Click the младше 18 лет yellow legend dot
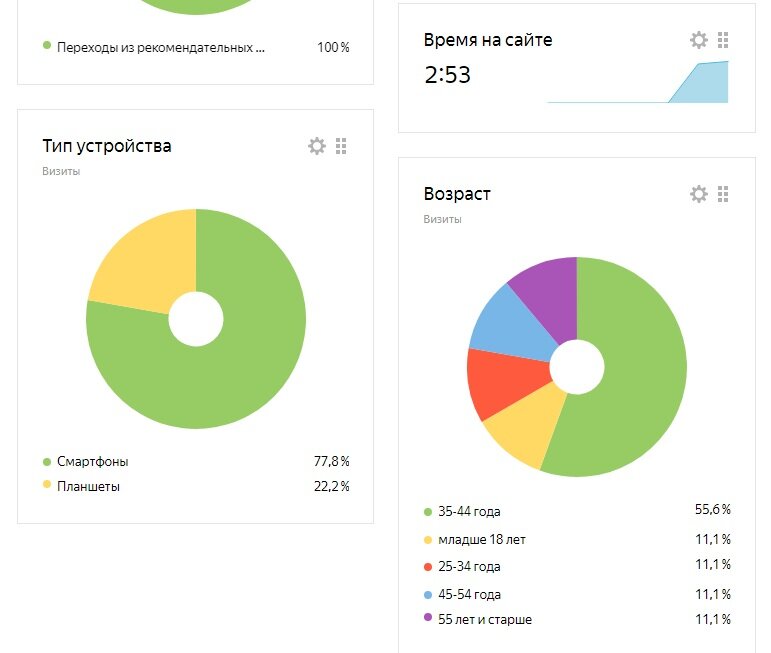 428,540
